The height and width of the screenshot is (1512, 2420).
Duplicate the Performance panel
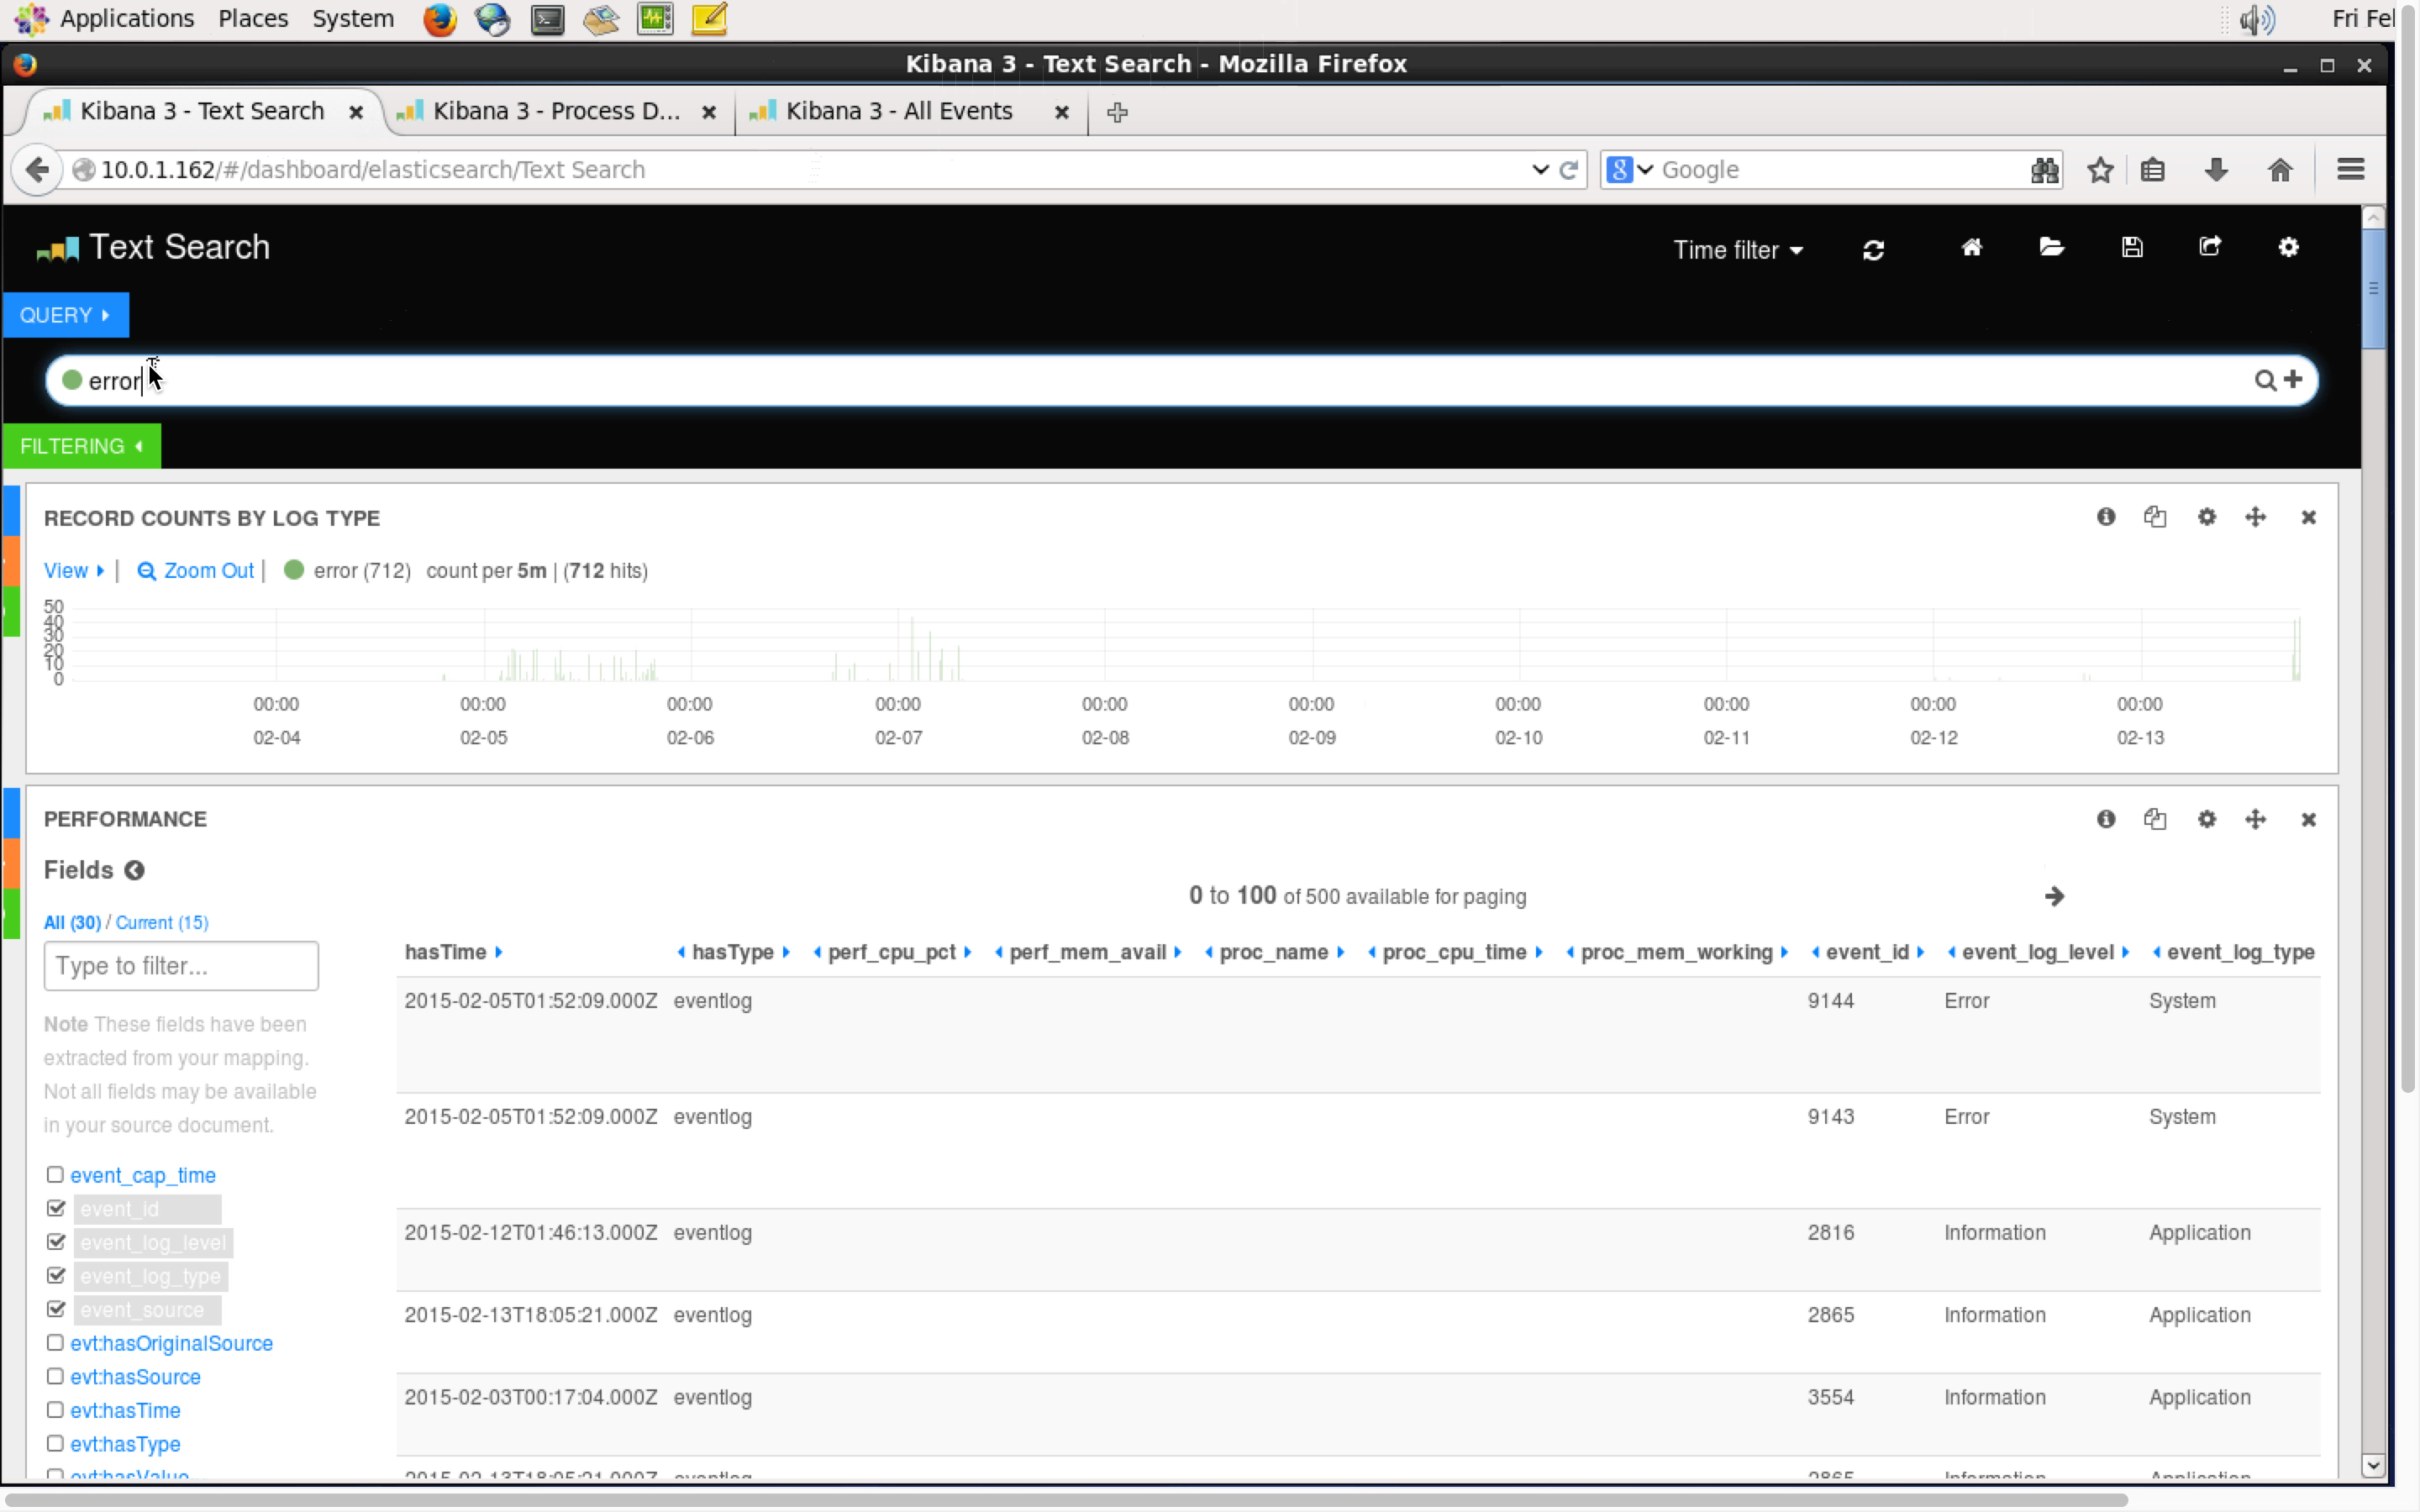(x=2155, y=819)
